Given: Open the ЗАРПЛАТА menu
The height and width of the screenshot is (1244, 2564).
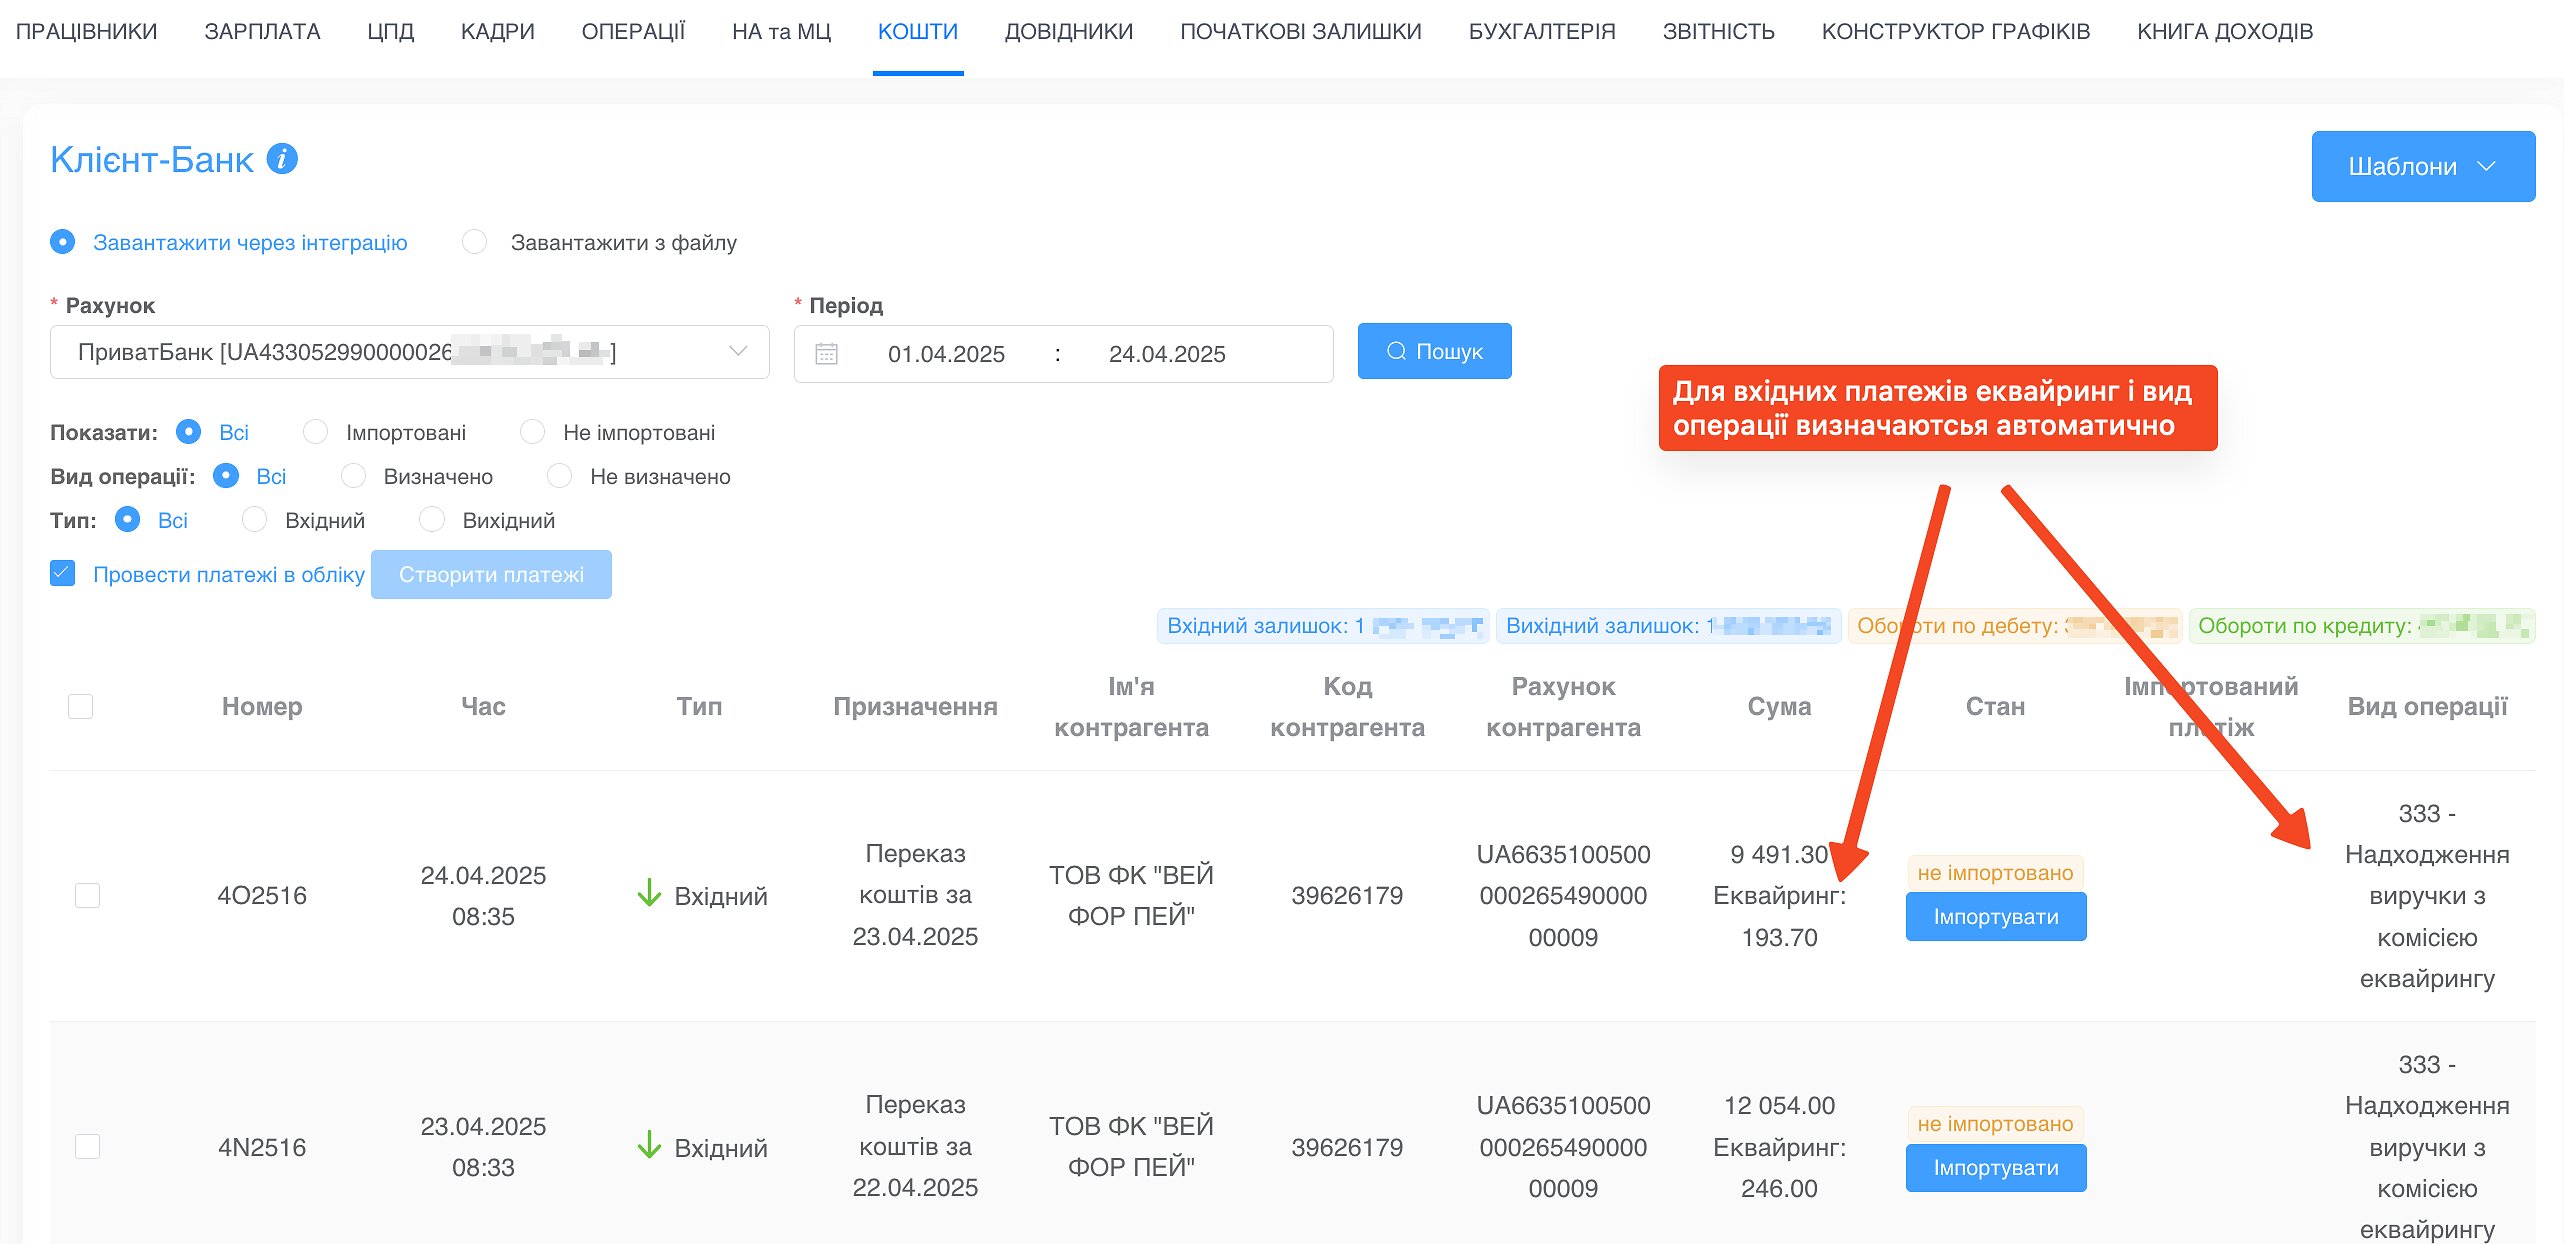Looking at the screenshot, I should pos(262,31).
